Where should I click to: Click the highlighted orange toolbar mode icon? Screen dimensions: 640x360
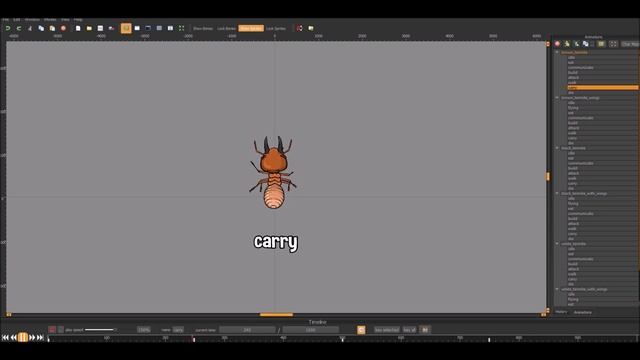point(126,28)
